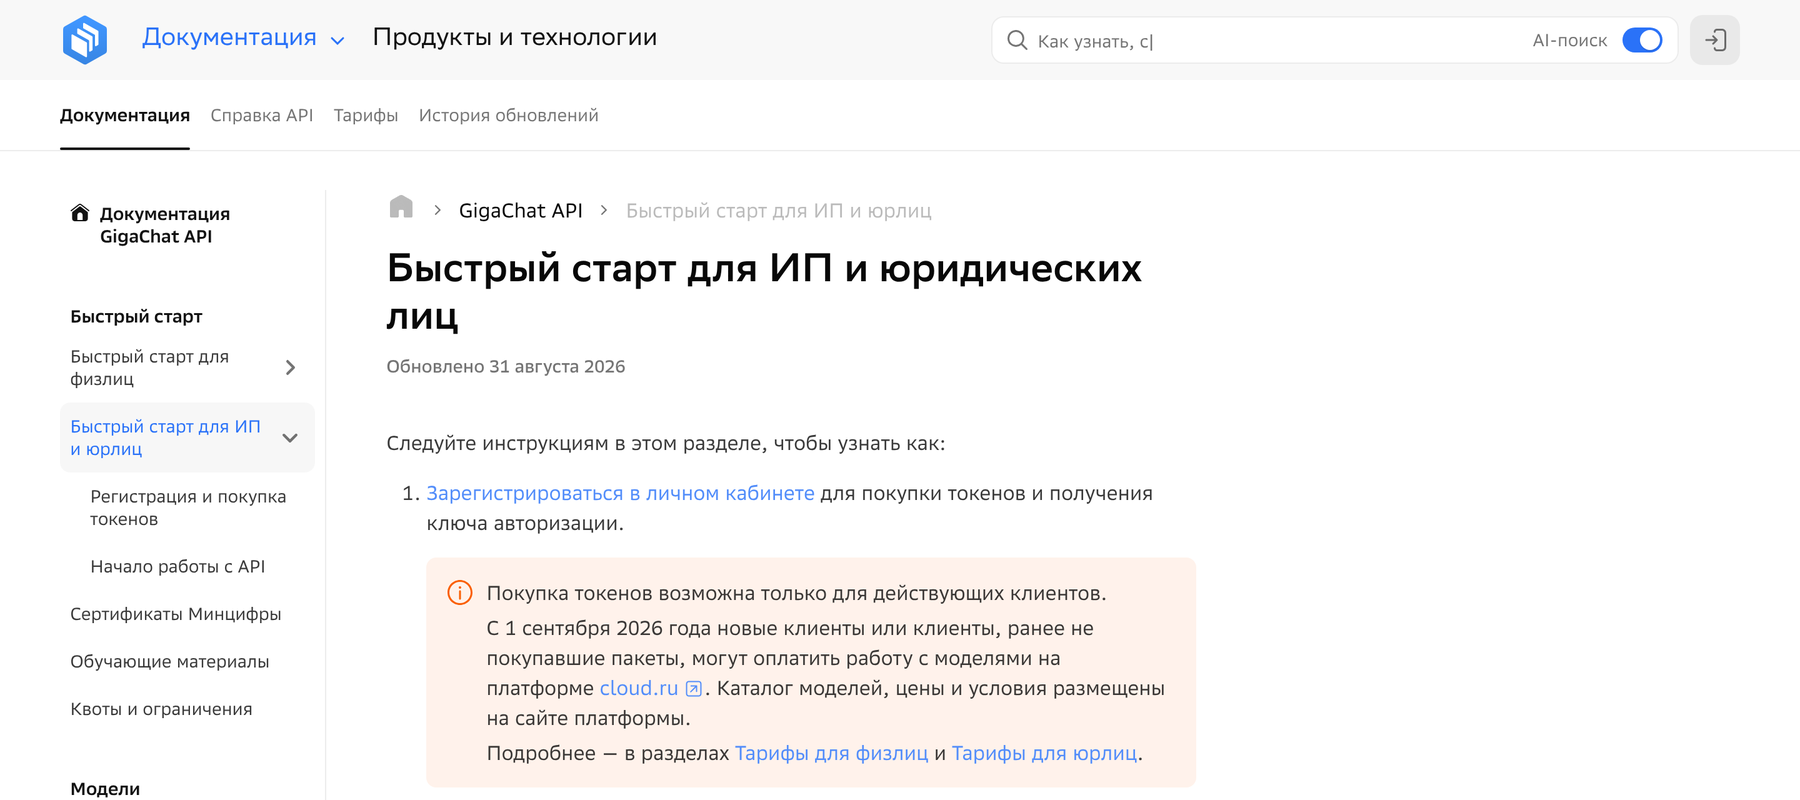
Task: Click the Модели sidebar heading
Action: click(x=105, y=788)
